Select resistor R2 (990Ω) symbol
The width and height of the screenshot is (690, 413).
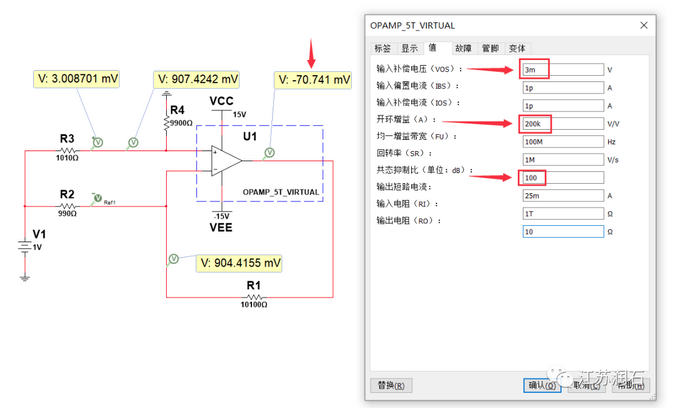(x=66, y=206)
